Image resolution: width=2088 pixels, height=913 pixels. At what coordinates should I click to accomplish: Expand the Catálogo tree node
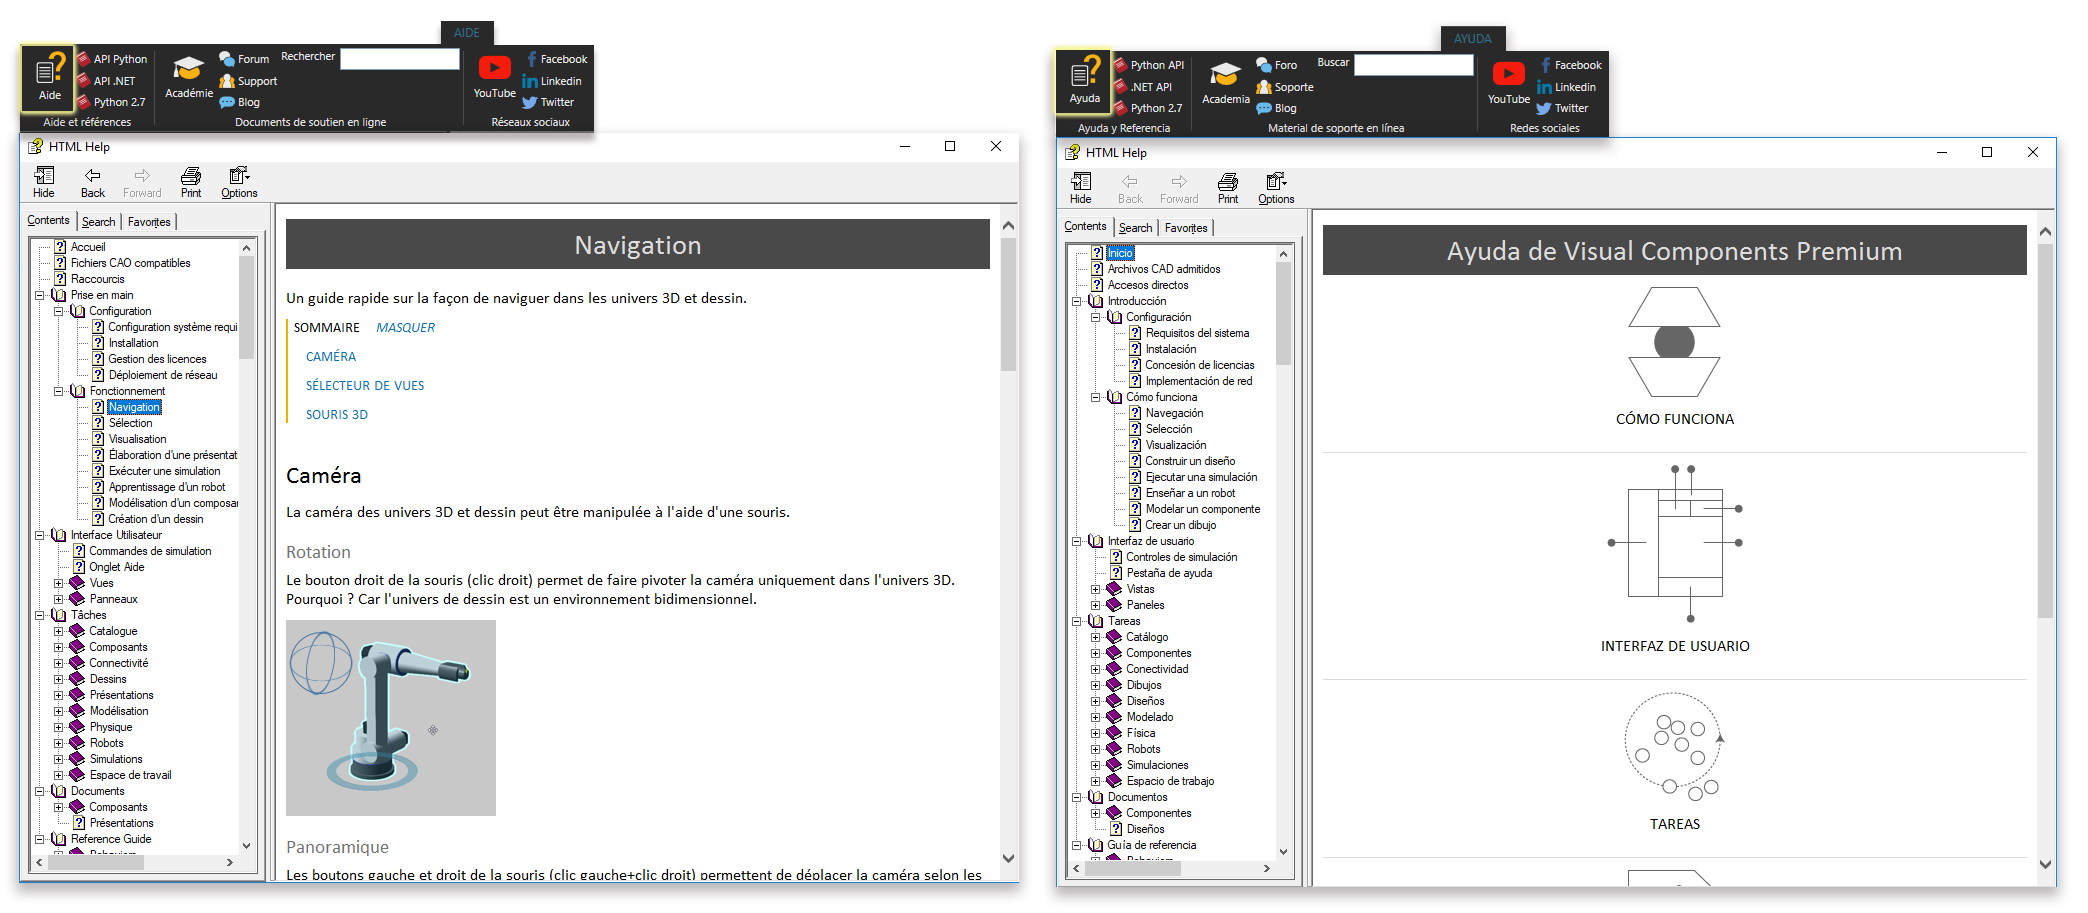1095,637
